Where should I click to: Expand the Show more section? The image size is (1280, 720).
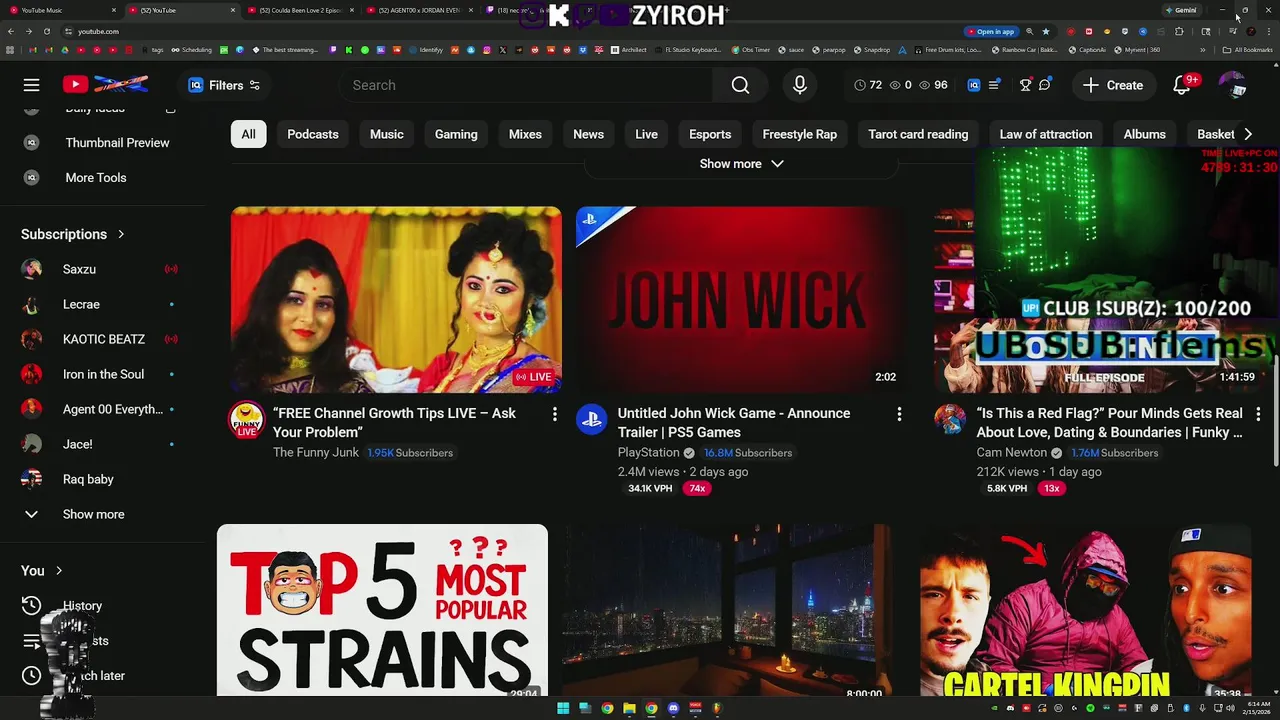(741, 164)
